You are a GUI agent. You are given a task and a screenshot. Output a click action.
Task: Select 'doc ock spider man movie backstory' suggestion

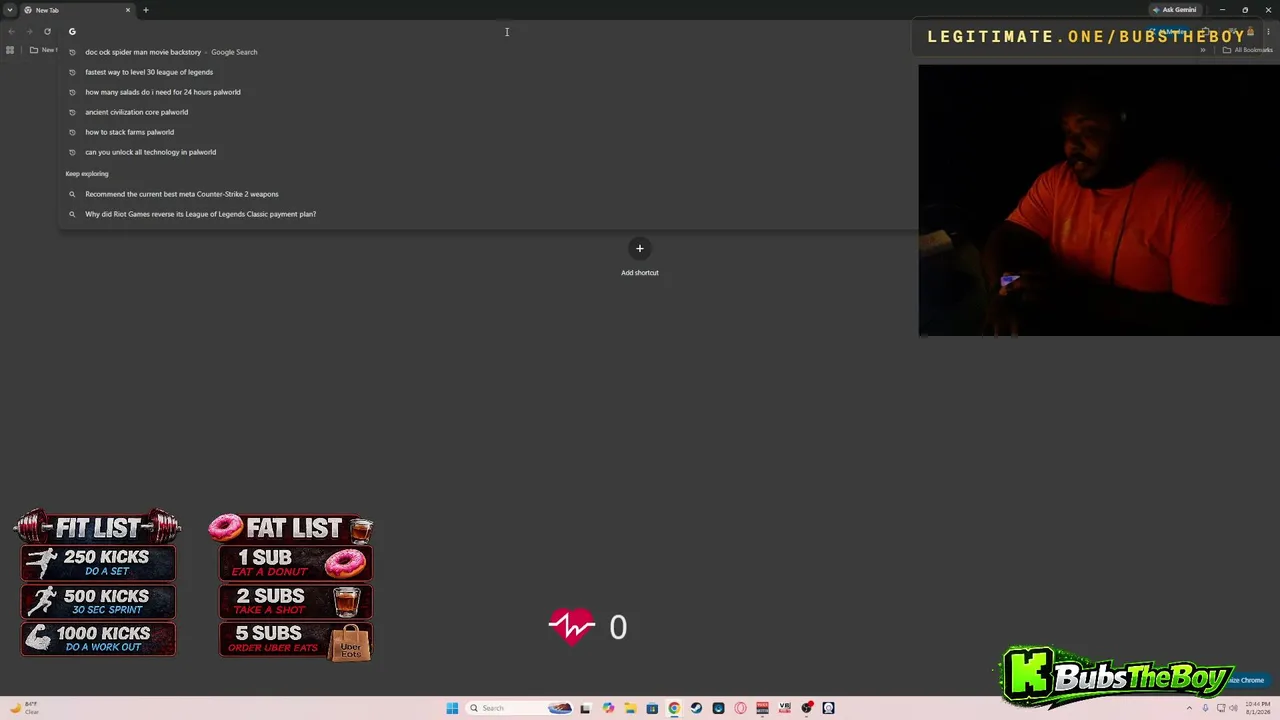[x=488, y=52]
